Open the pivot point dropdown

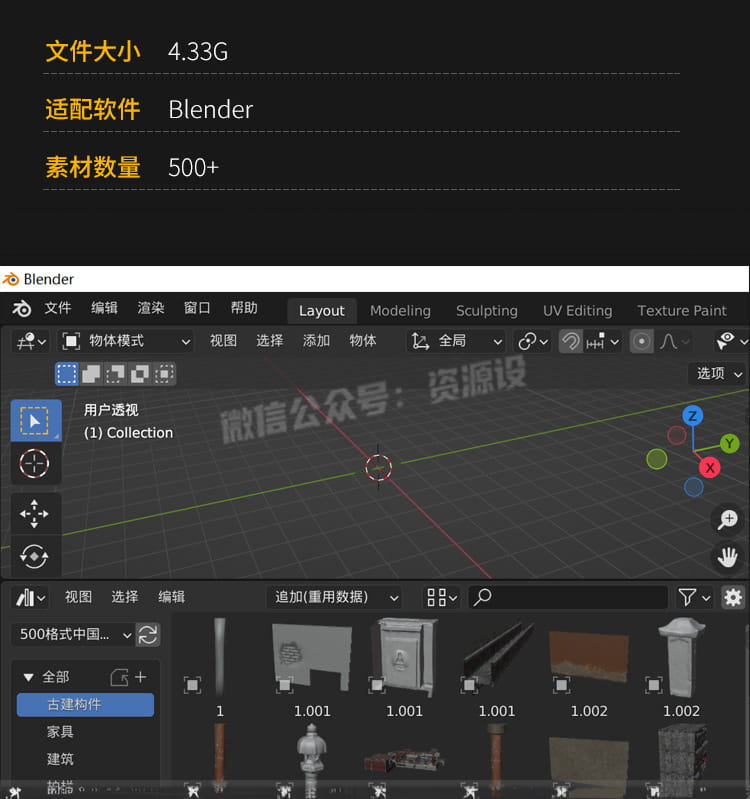click(x=533, y=341)
